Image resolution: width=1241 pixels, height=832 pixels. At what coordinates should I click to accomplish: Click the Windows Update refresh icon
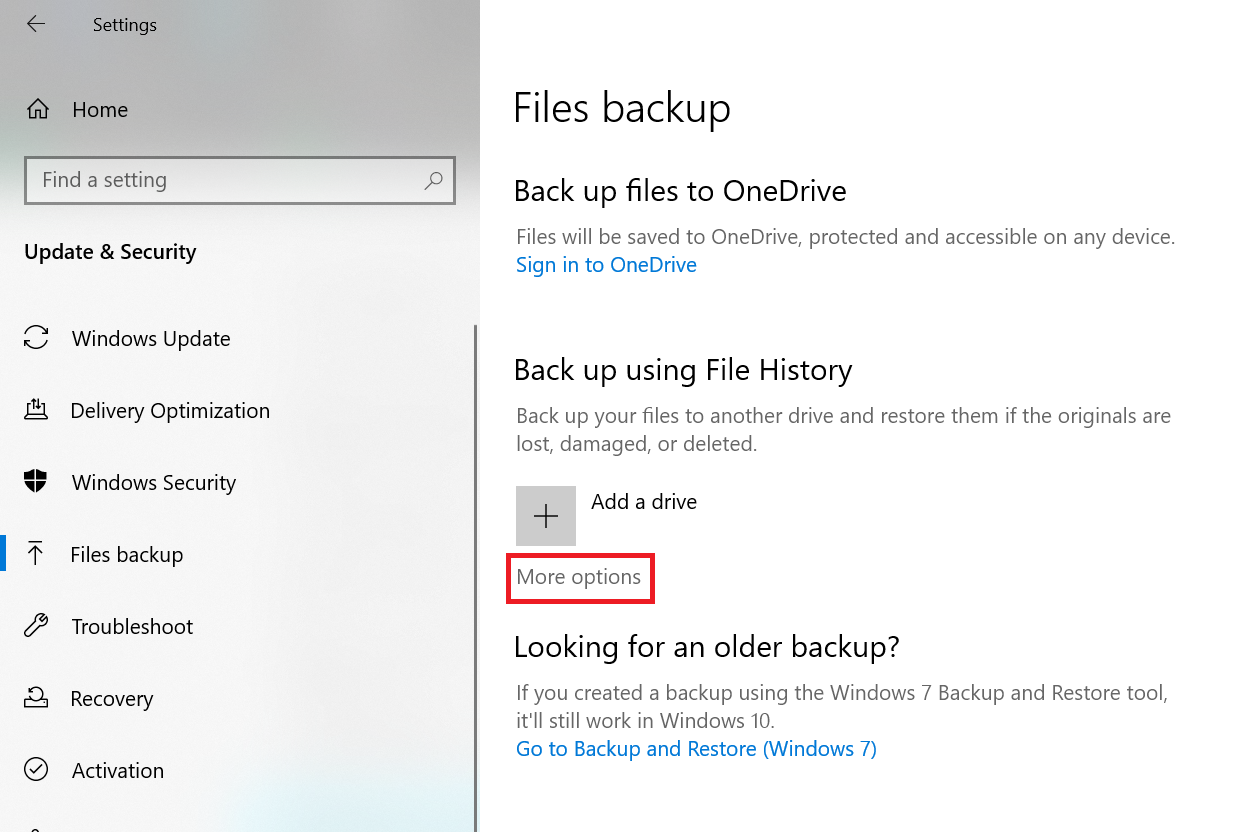point(36,338)
